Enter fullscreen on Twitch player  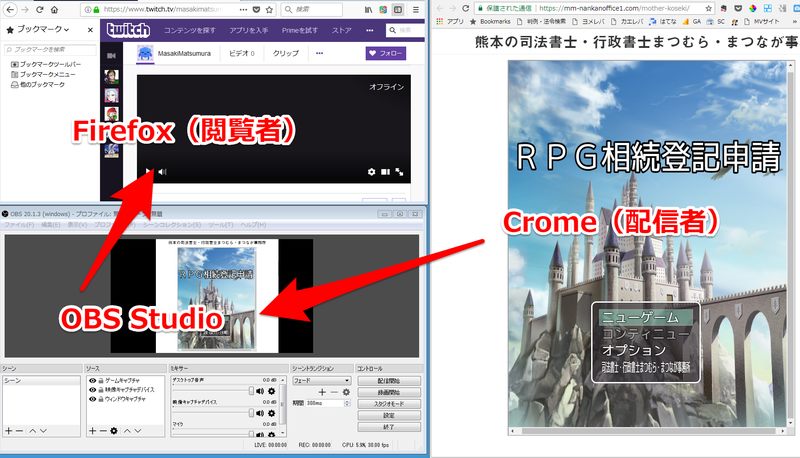pos(399,172)
